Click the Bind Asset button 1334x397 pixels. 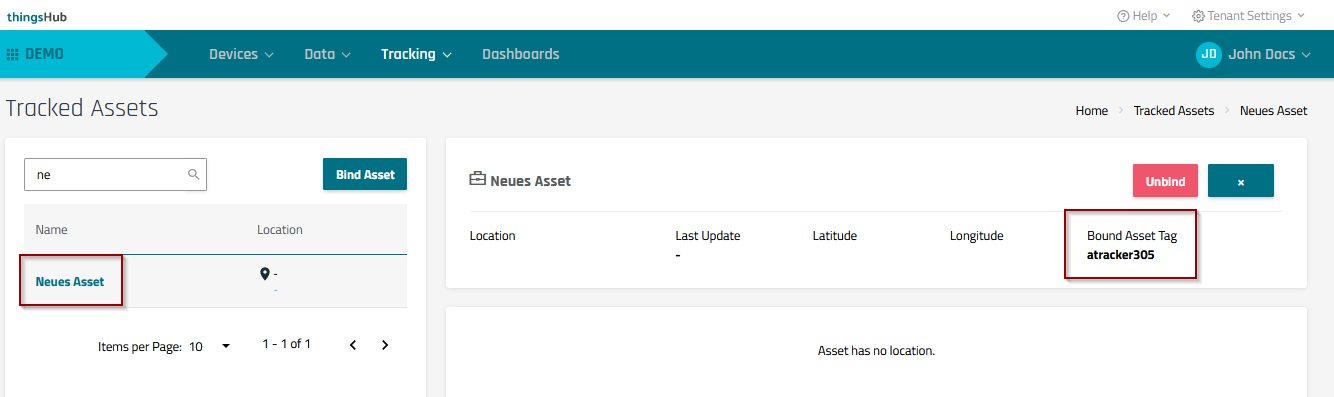point(365,174)
